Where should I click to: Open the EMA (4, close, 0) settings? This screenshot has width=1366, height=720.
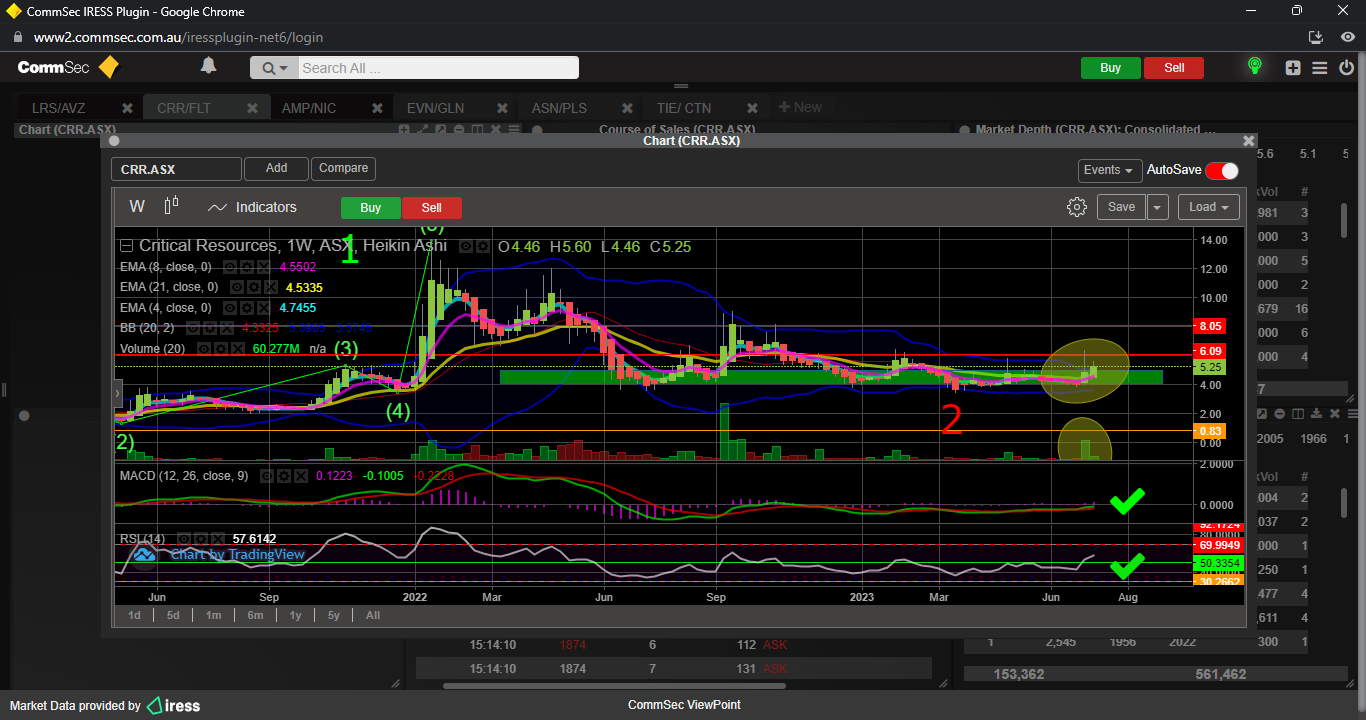(246, 308)
